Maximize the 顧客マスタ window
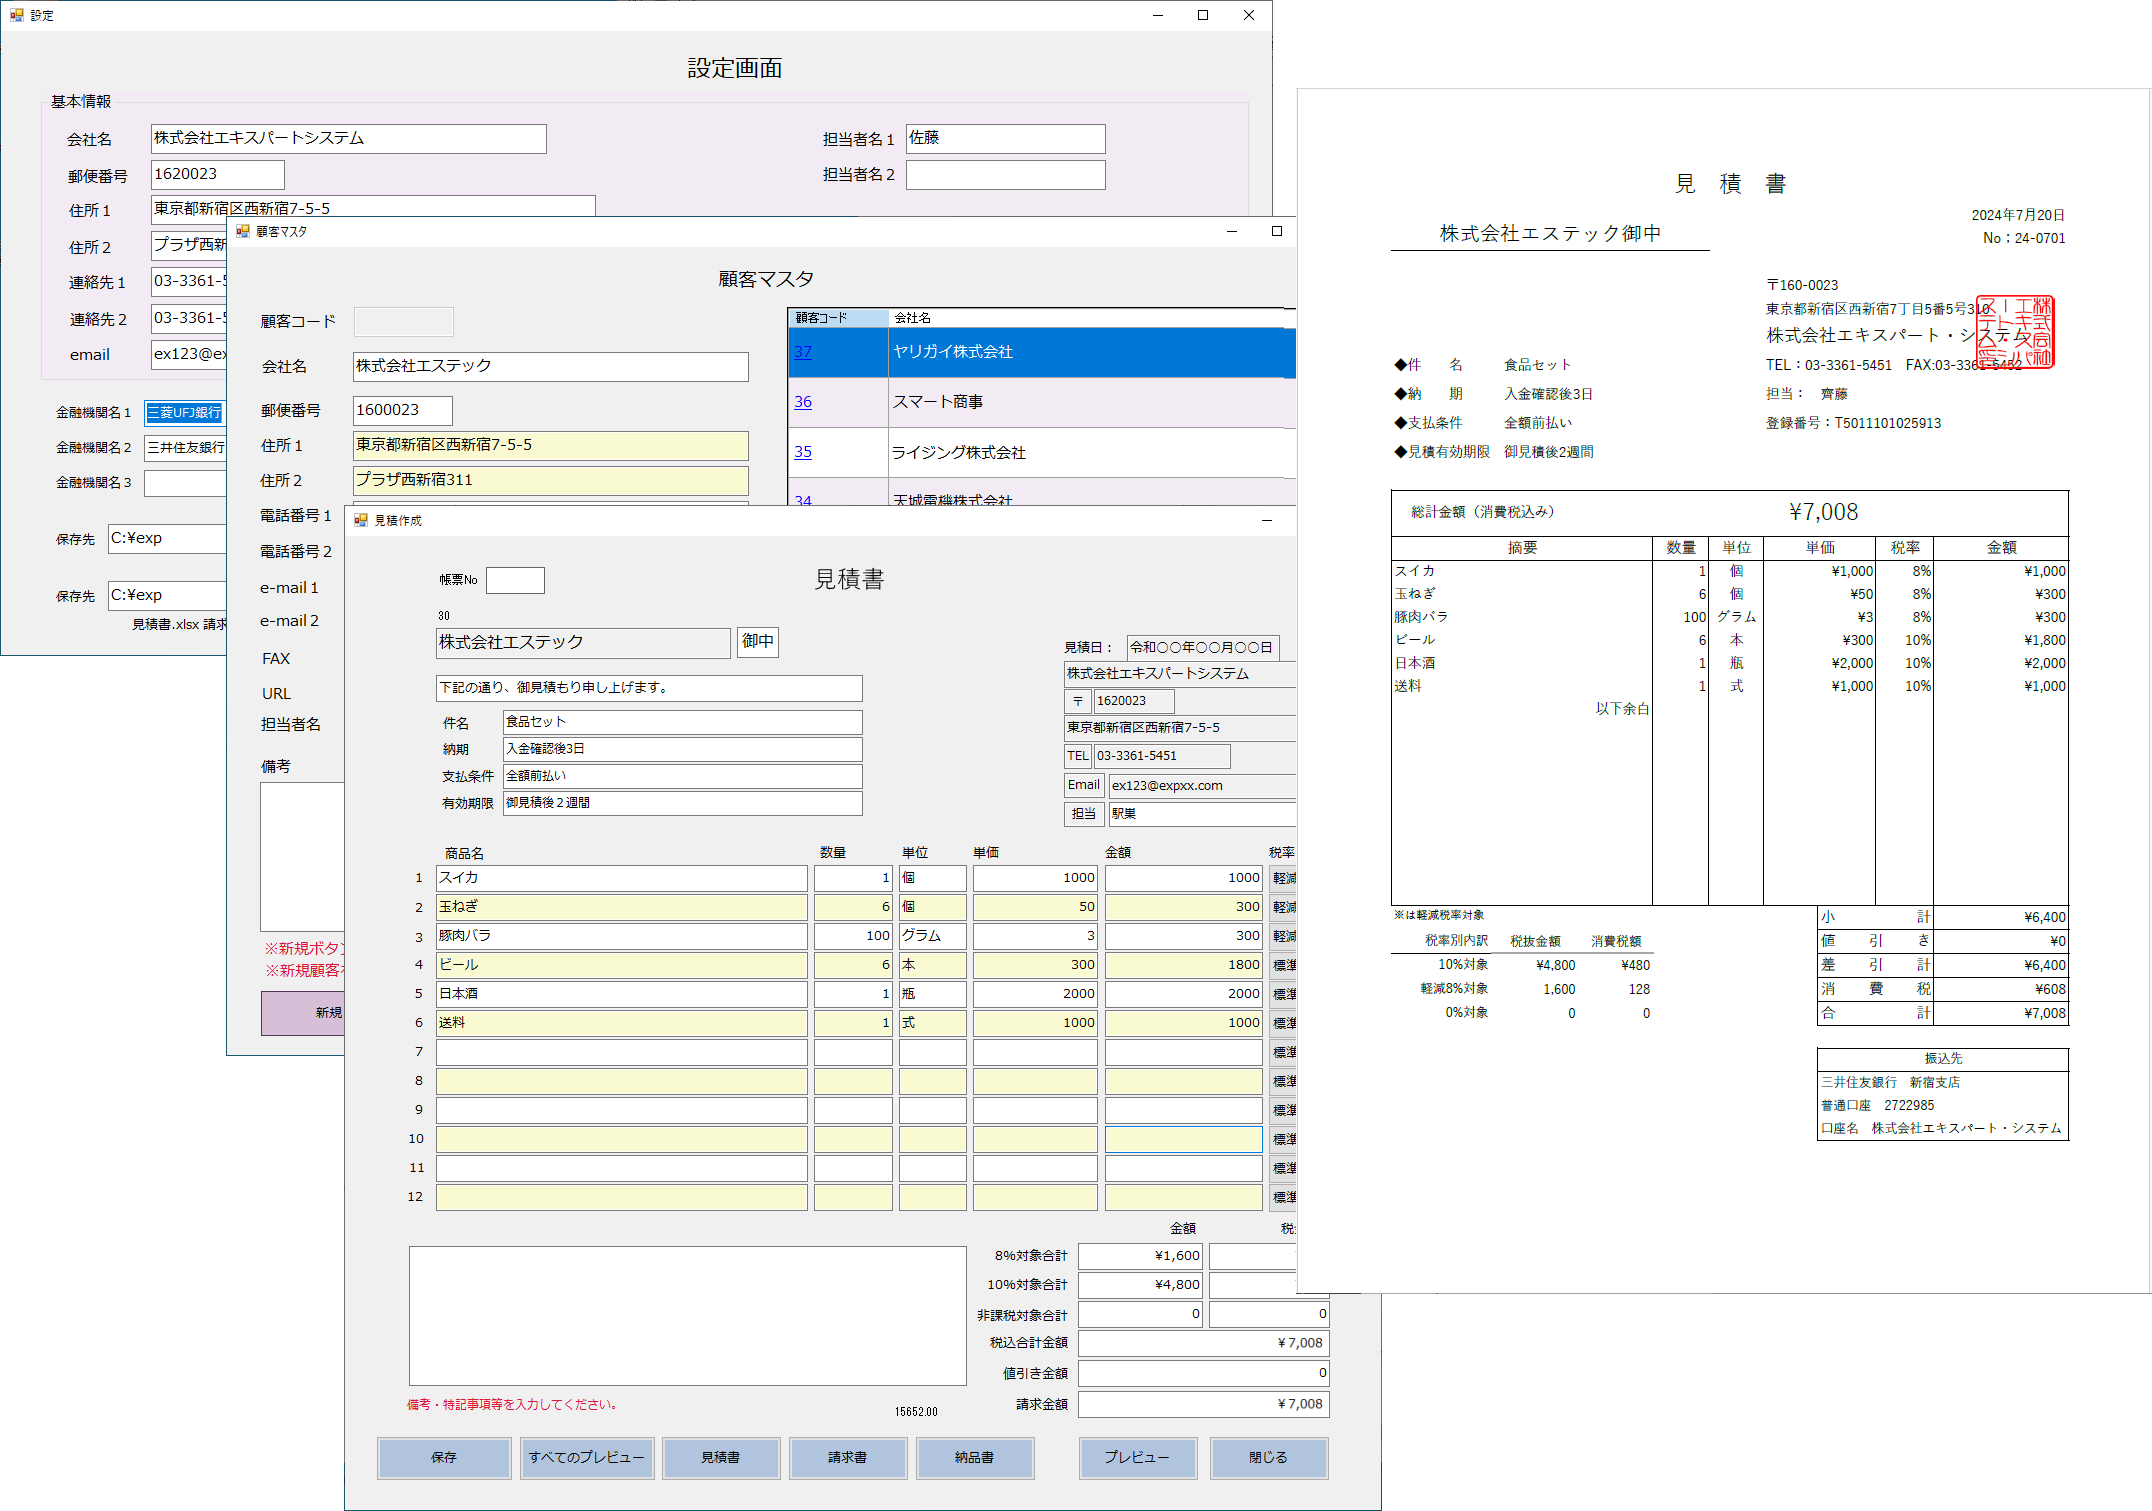 pyautogui.click(x=1276, y=231)
